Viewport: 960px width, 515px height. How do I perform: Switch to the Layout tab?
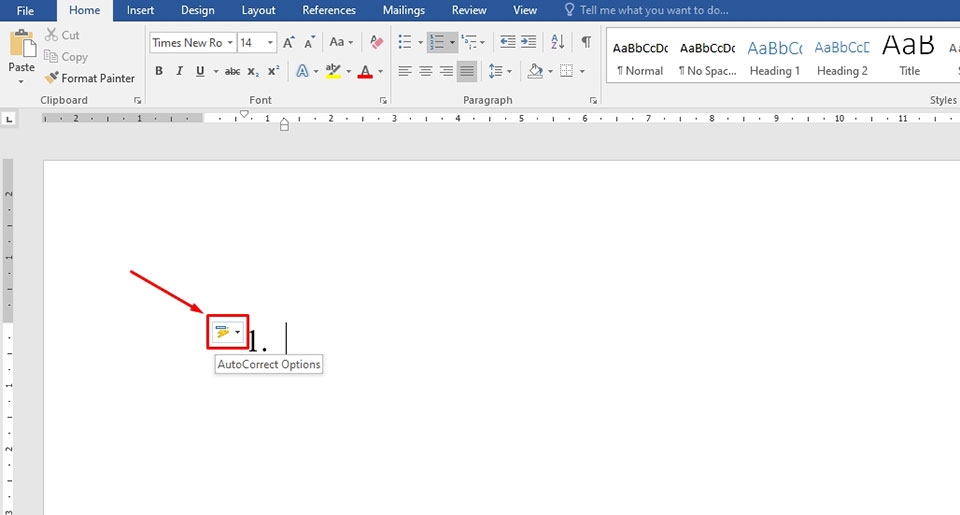(x=258, y=10)
